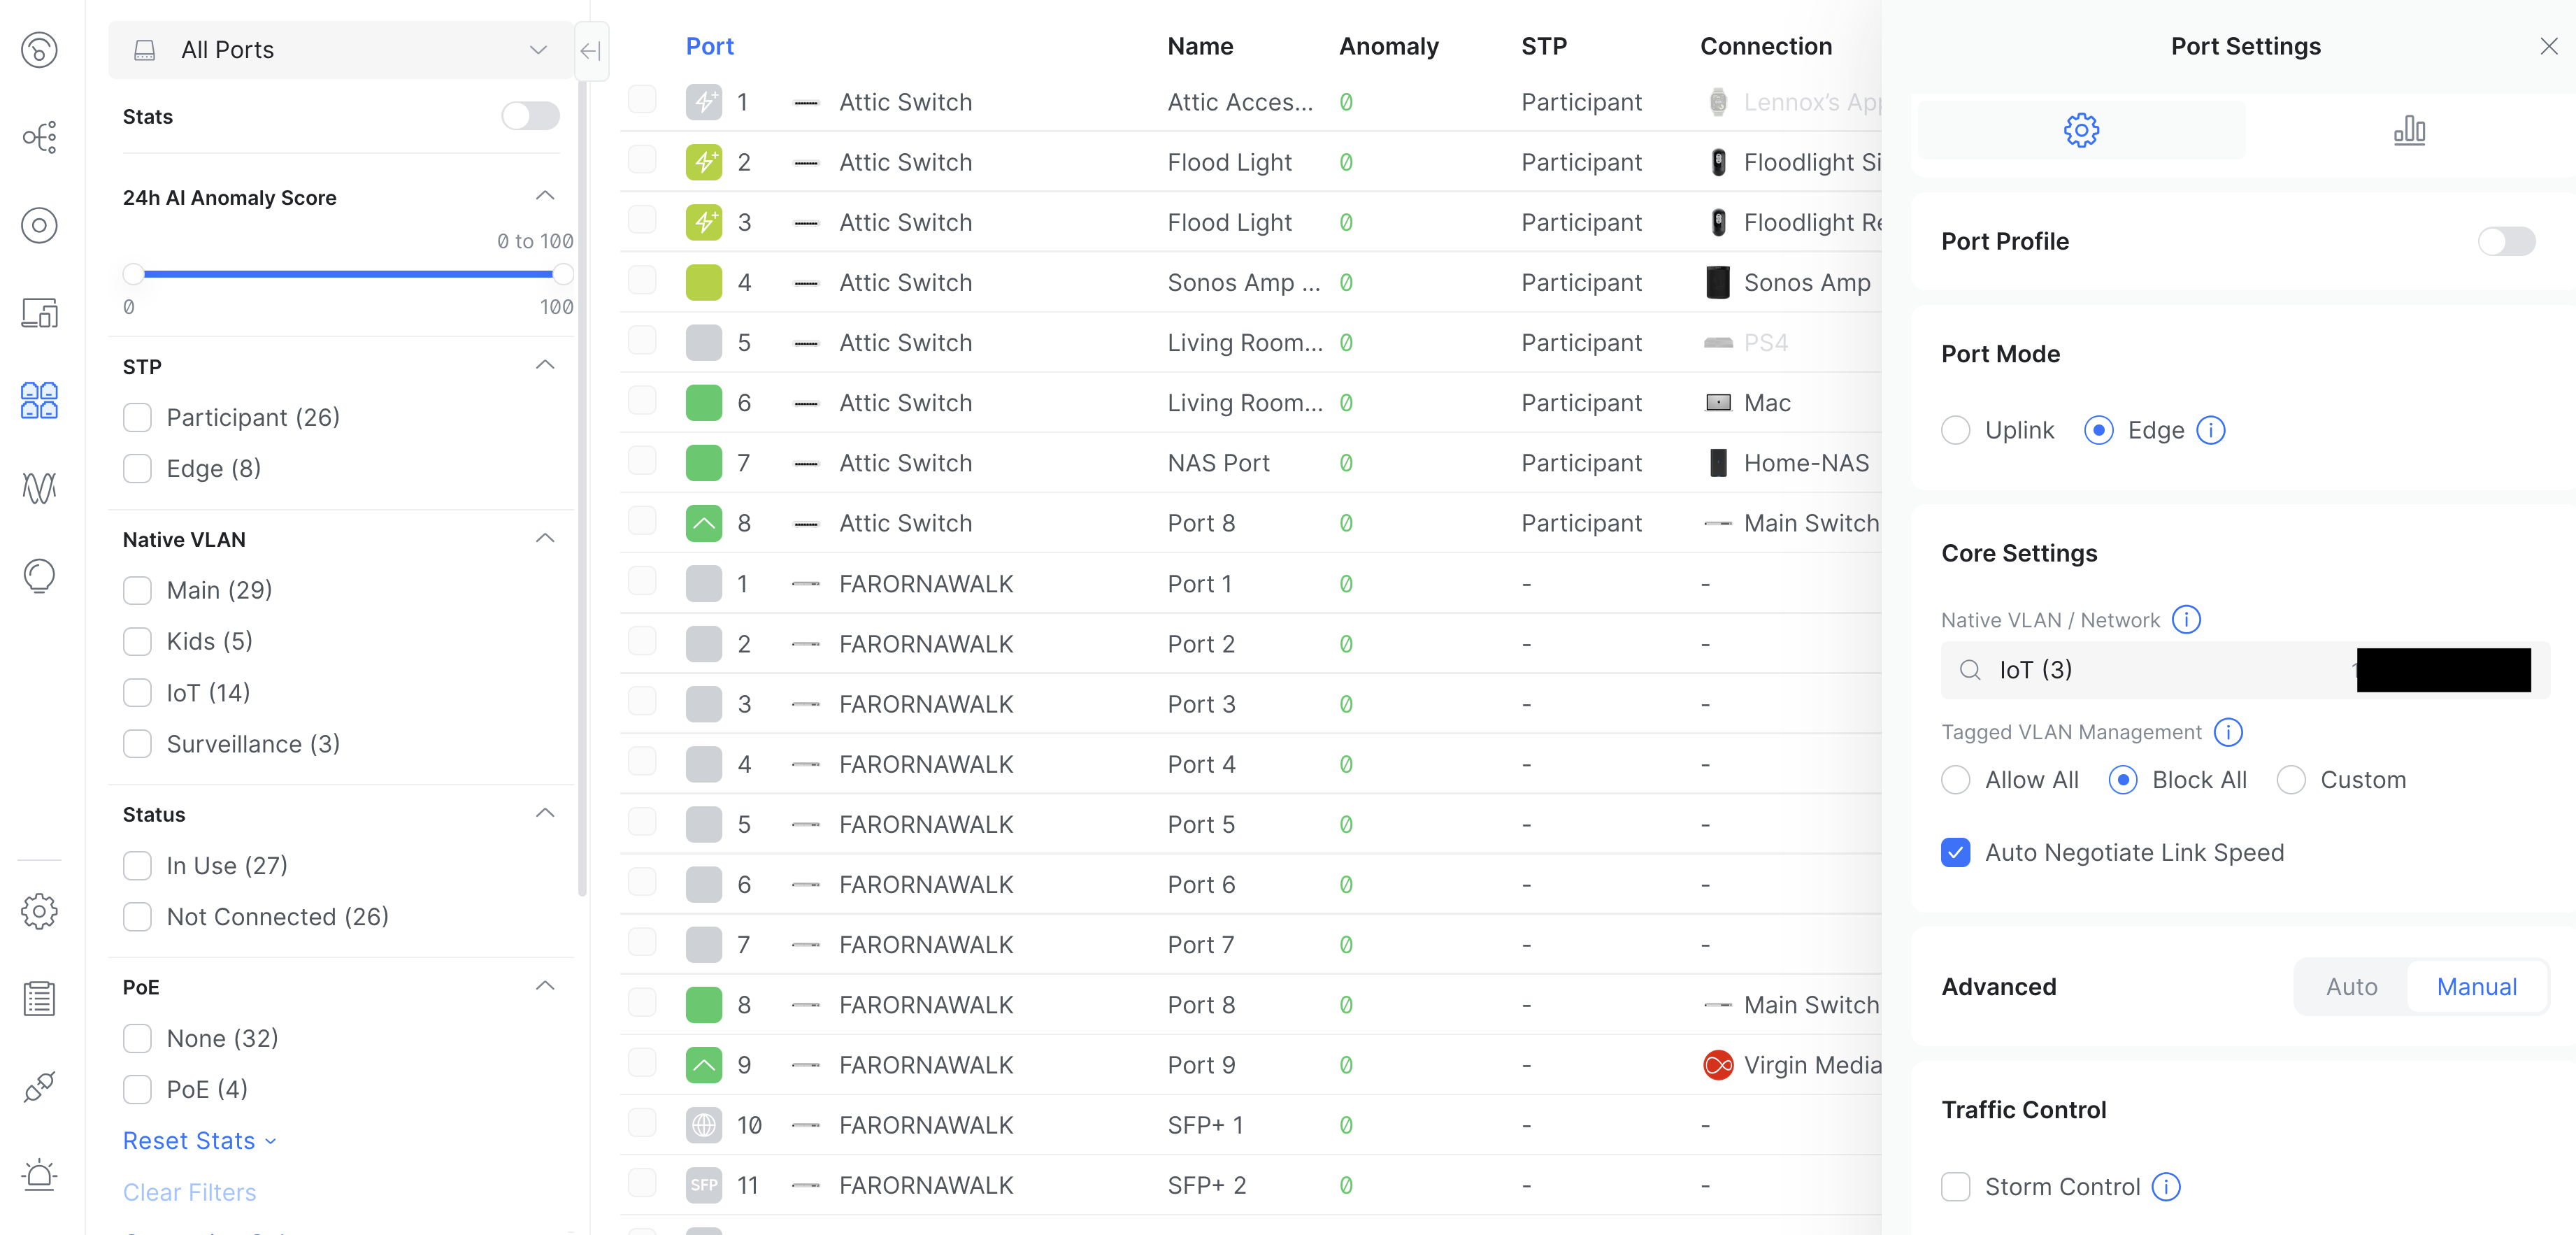
Task: Collapse the 24h AI Anomaly Score section
Action: [545, 196]
